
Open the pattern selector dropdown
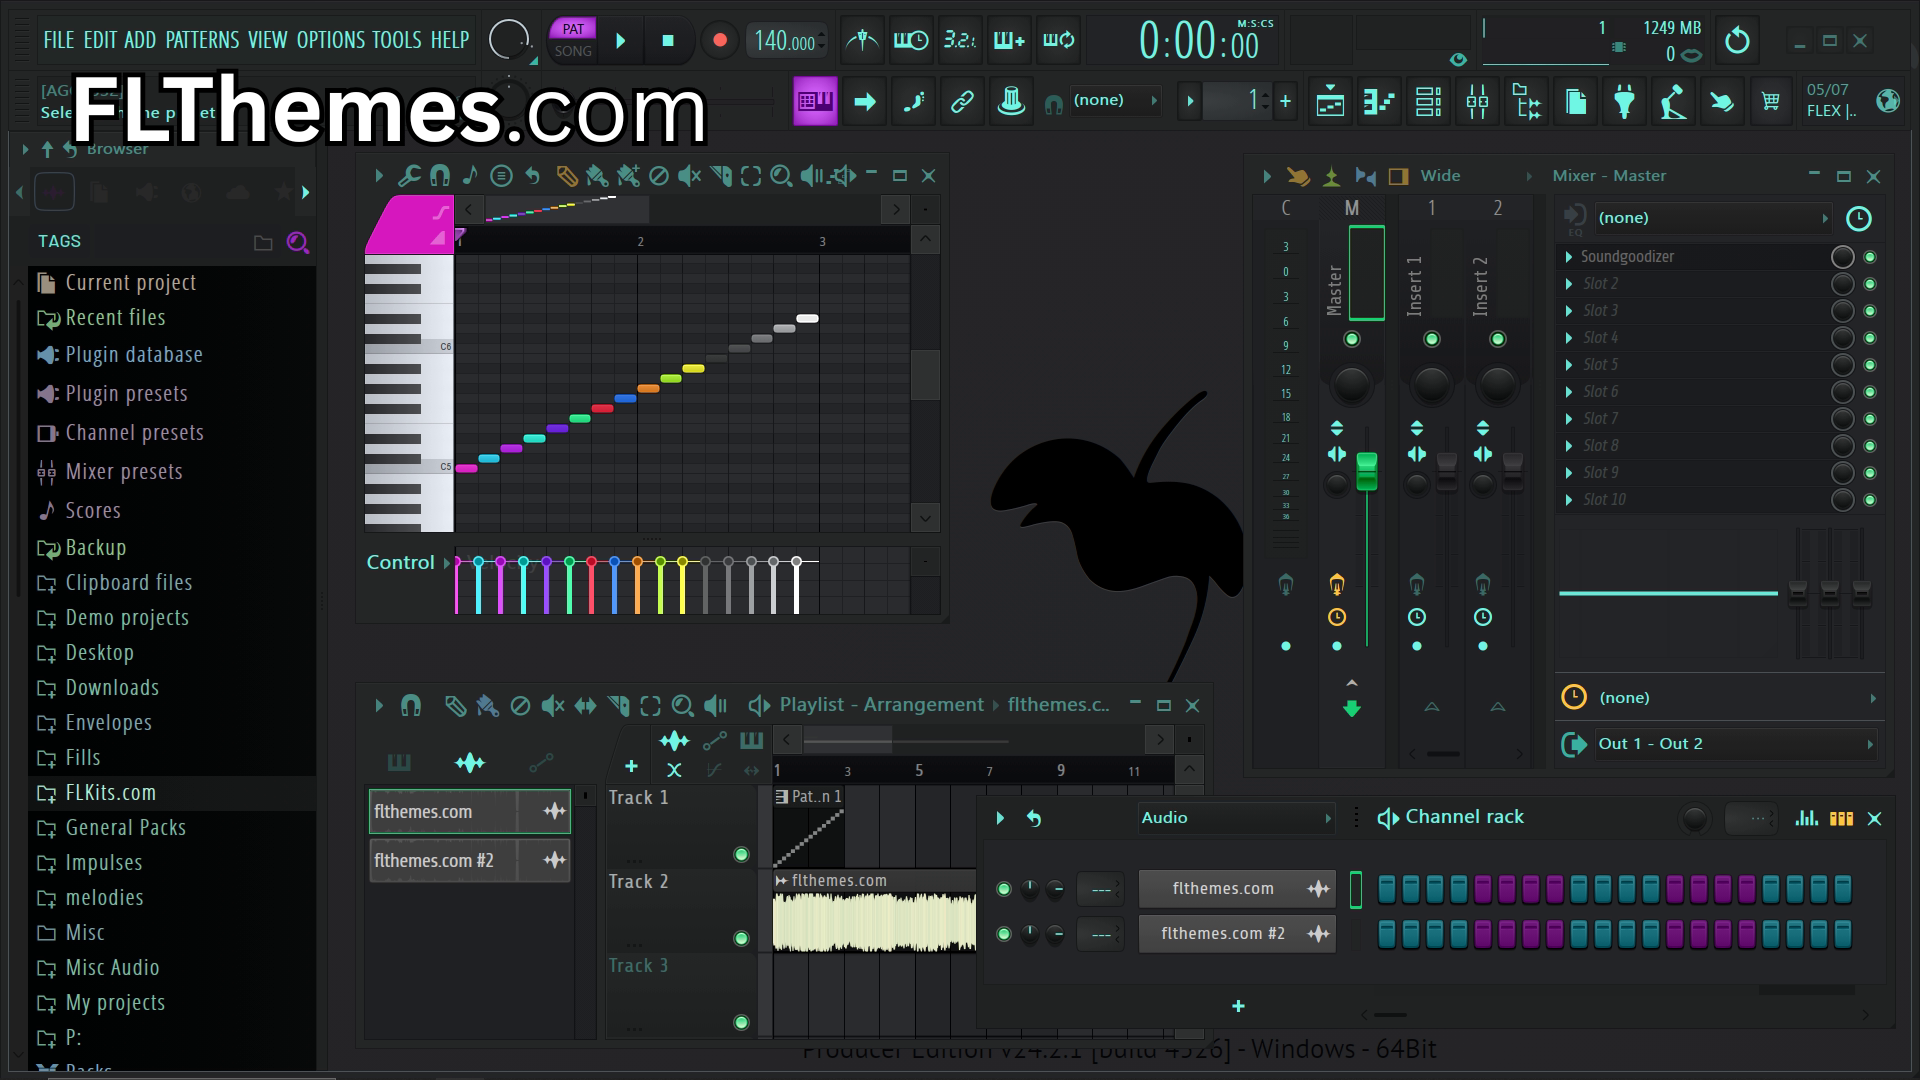click(x=1237, y=100)
